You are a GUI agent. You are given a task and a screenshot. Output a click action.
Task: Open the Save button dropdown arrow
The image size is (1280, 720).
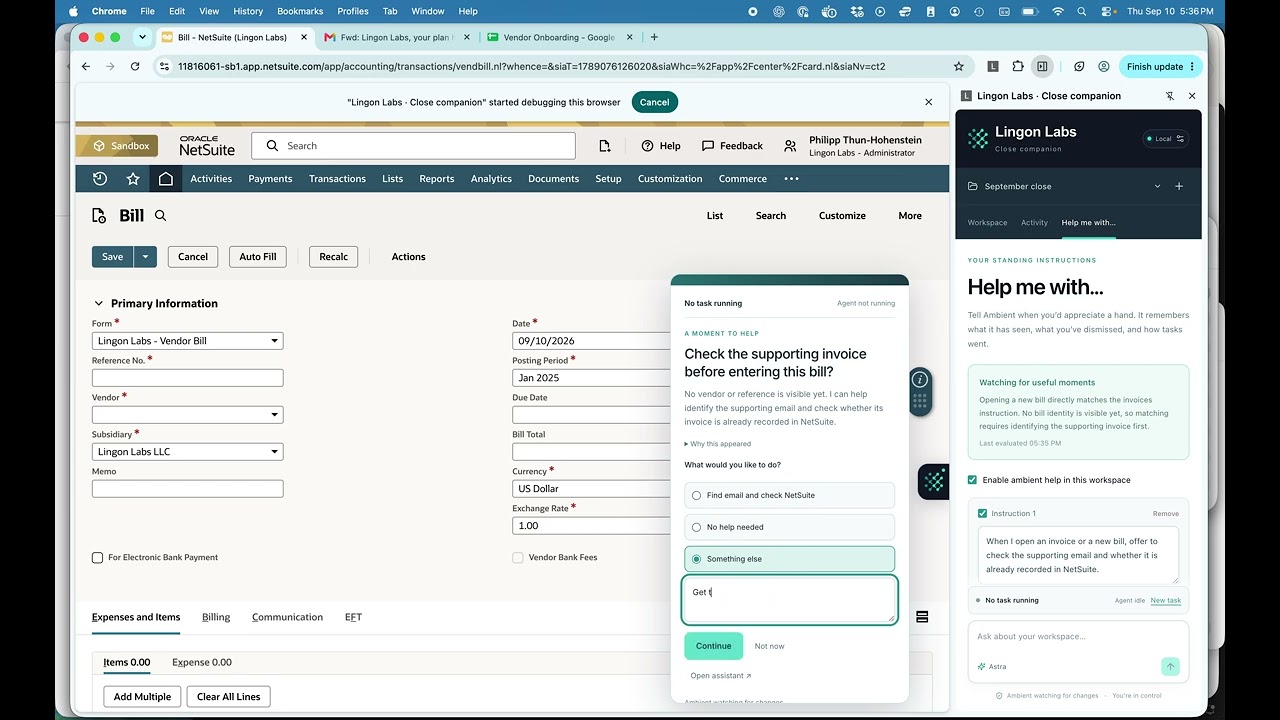coord(145,257)
